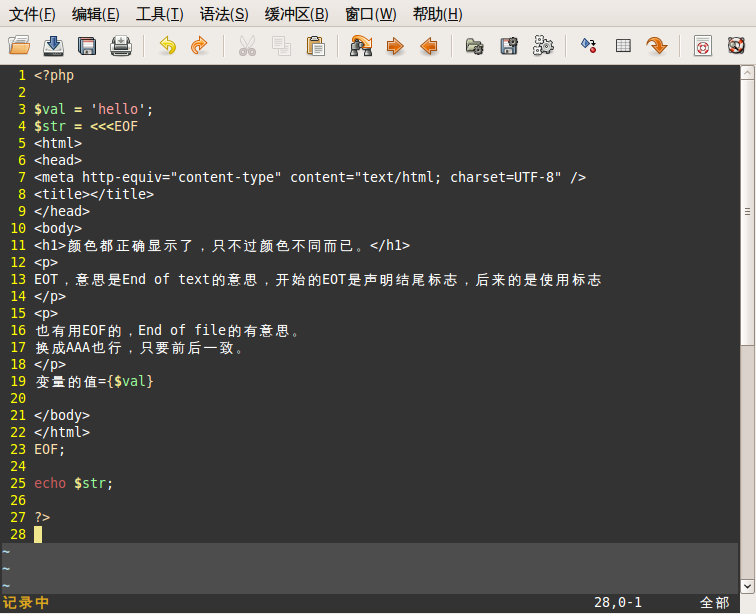756x614 pixels.
Task: Open the 缓冲区(B) menu
Action: pyautogui.click(x=297, y=14)
